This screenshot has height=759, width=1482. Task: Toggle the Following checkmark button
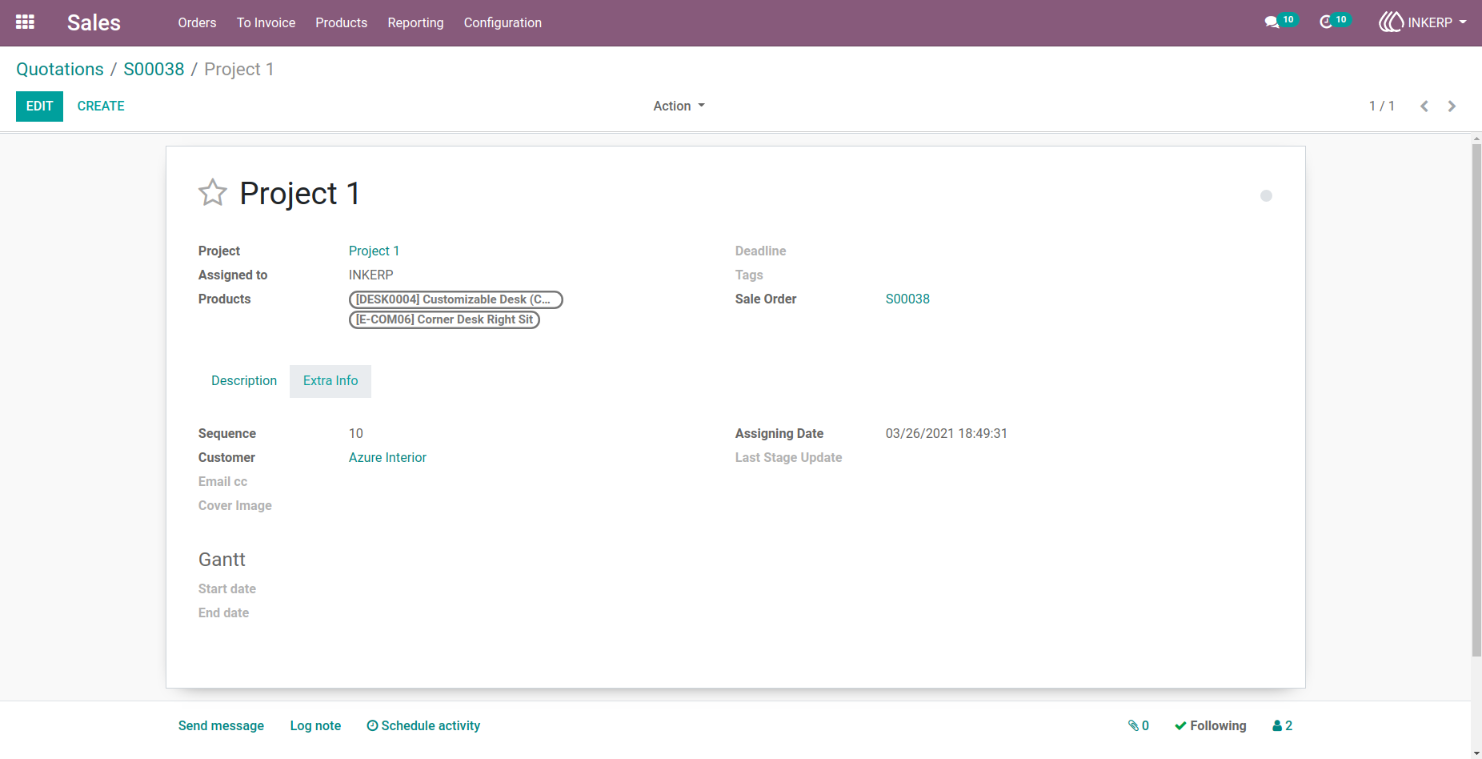[x=1210, y=726]
